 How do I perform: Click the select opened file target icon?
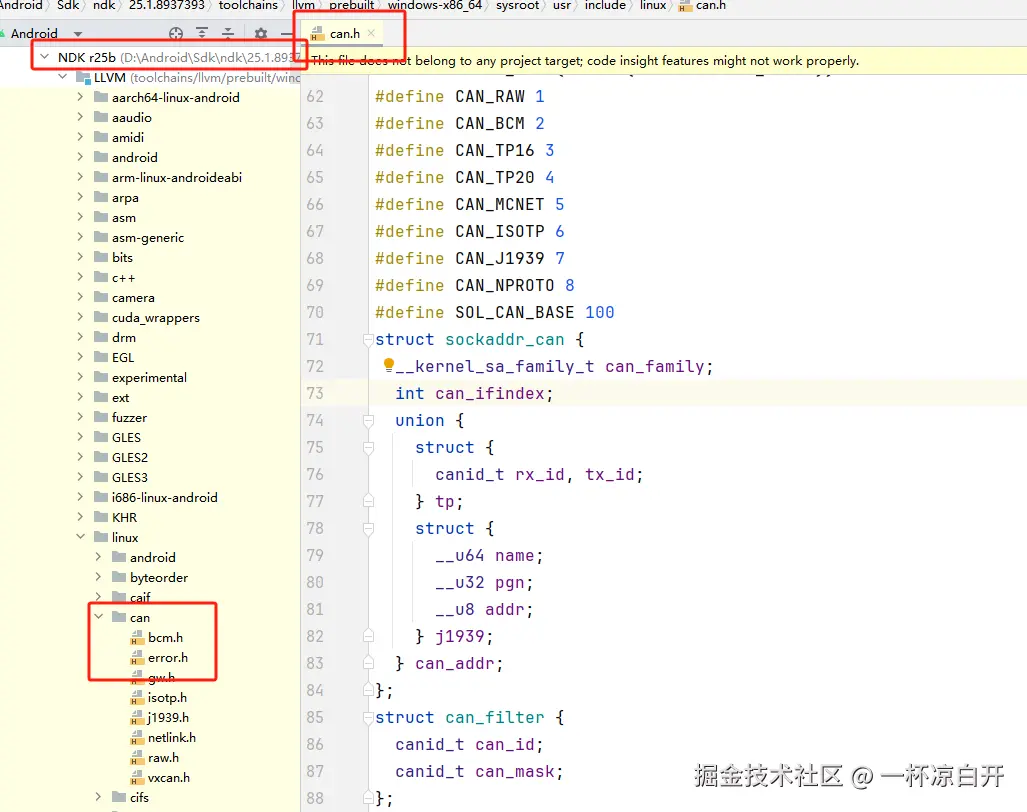(176, 33)
